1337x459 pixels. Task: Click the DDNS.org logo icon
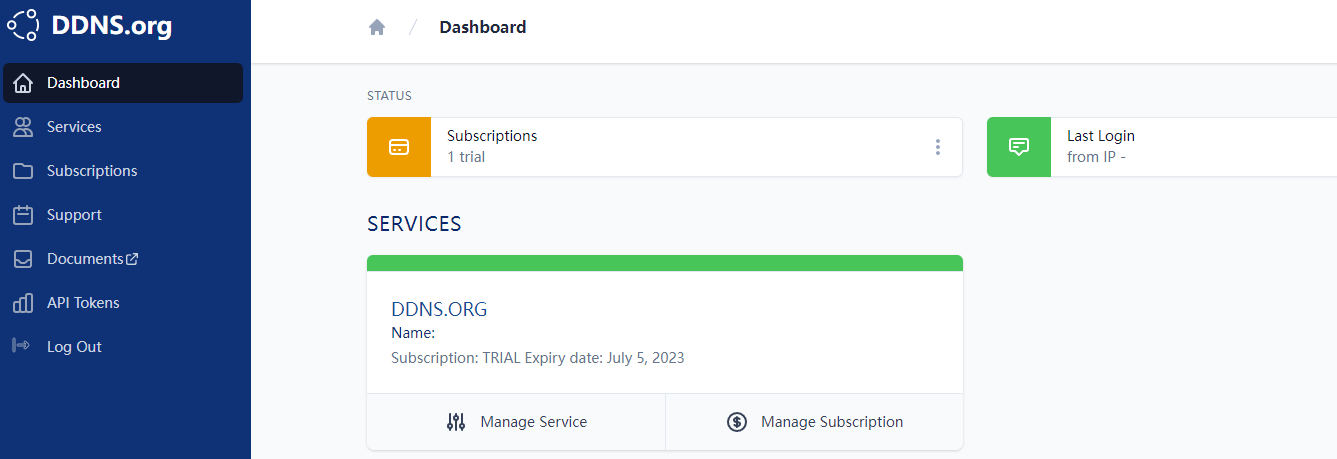click(23, 24)
